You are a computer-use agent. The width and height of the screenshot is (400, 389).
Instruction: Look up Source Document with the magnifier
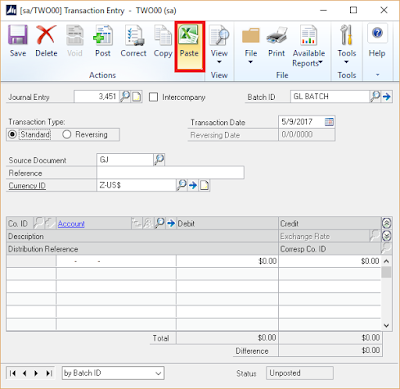(159, 160)
